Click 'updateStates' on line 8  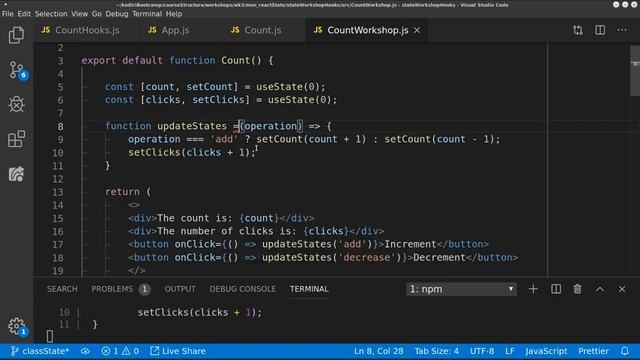click(192, 126)
